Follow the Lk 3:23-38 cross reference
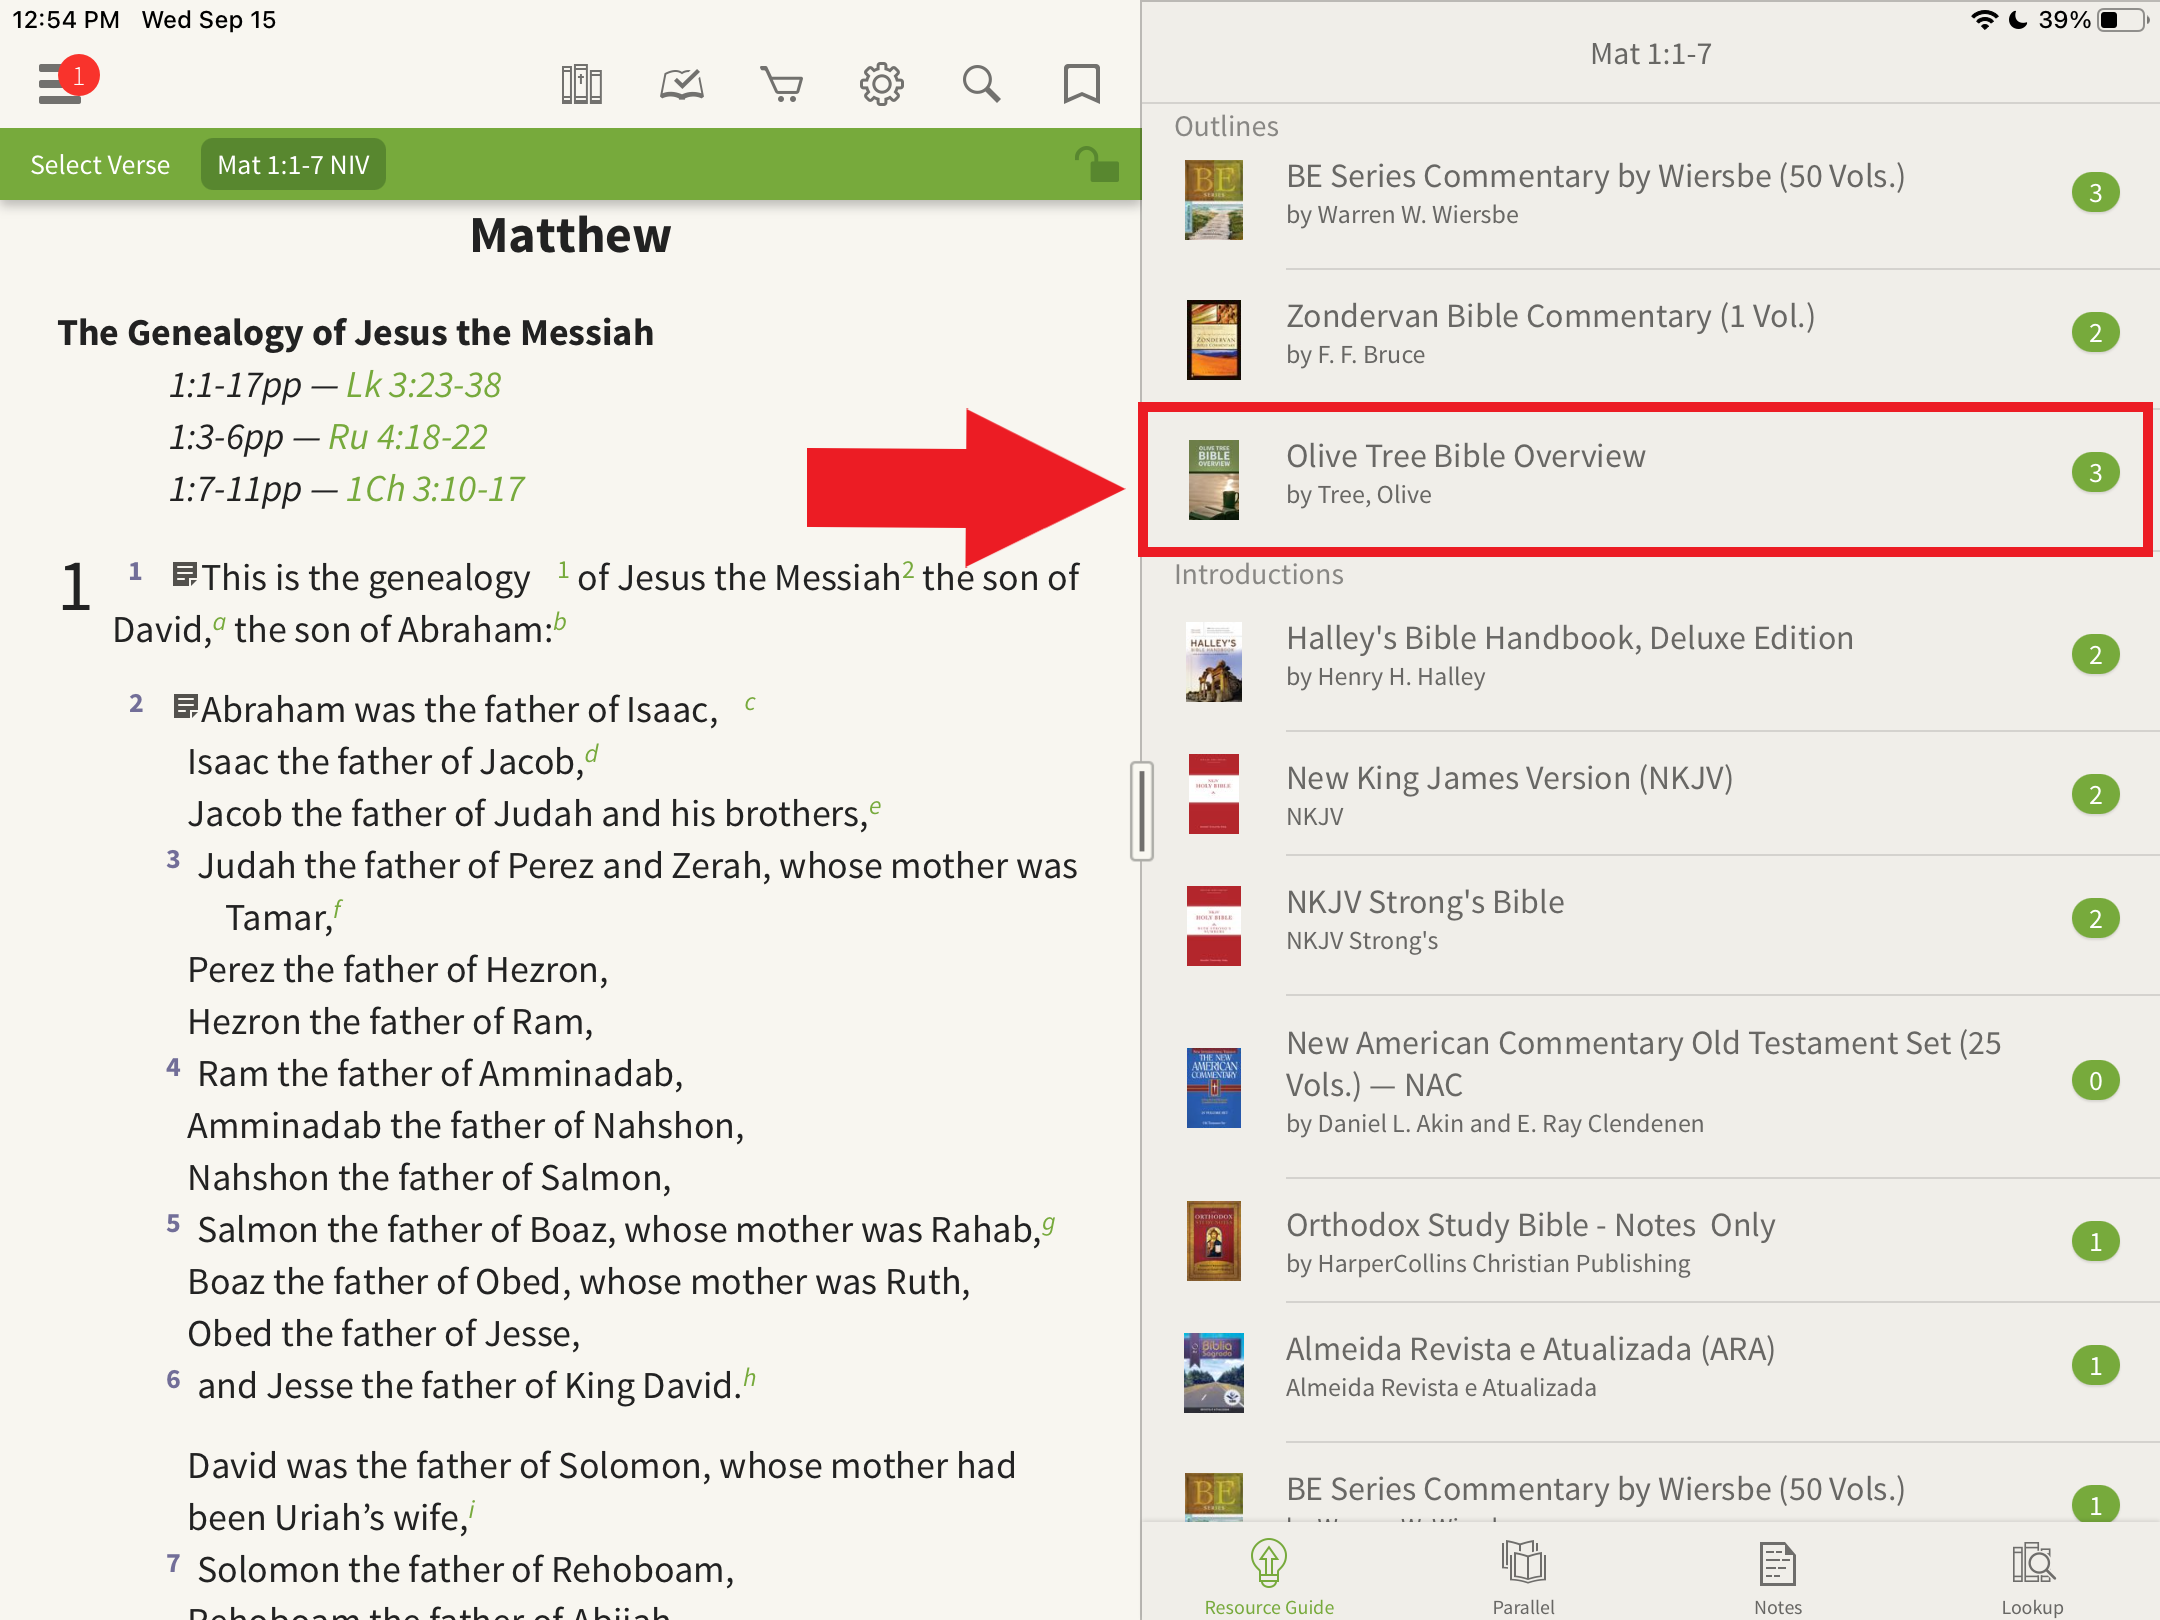Image resolution: width=2160 pixels, height=1620 pixels. (423, 385)
